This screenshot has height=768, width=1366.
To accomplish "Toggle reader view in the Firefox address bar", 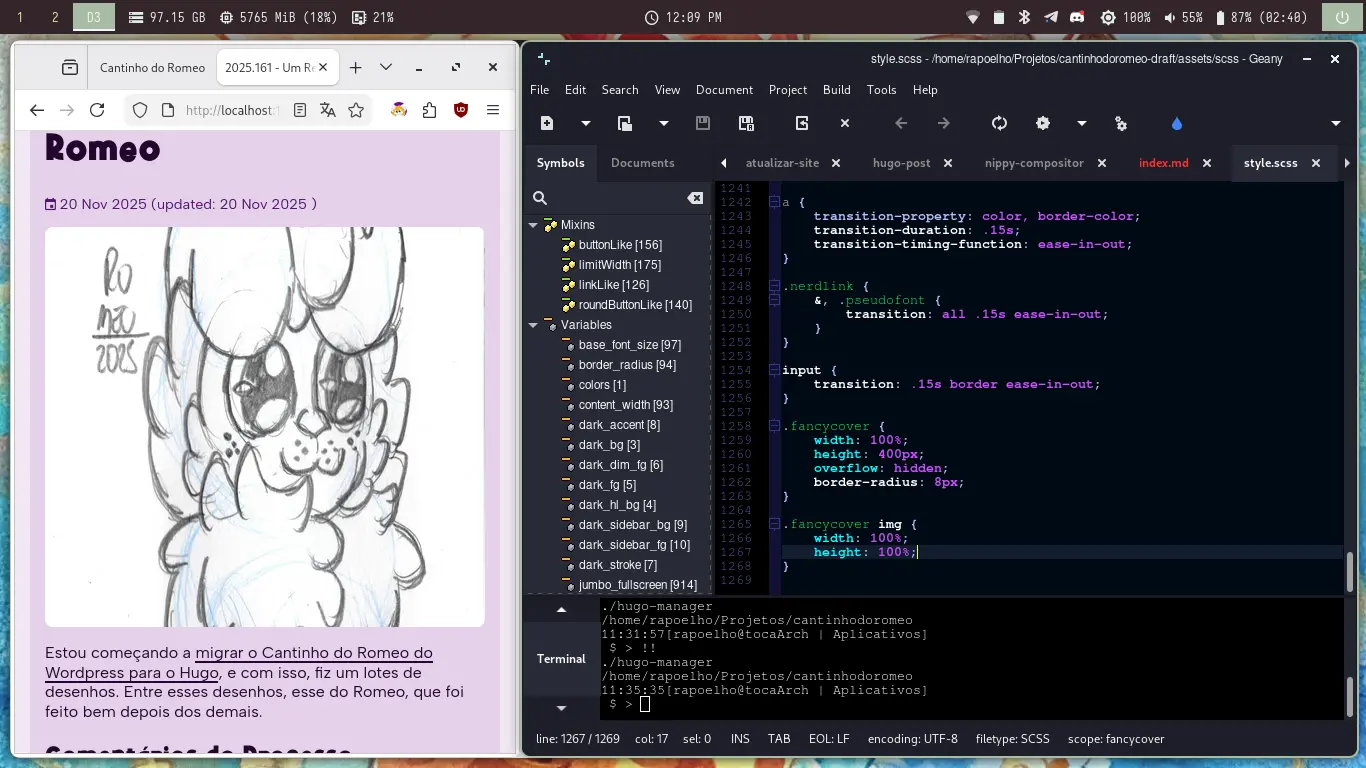I will click(x=300, y=110).
